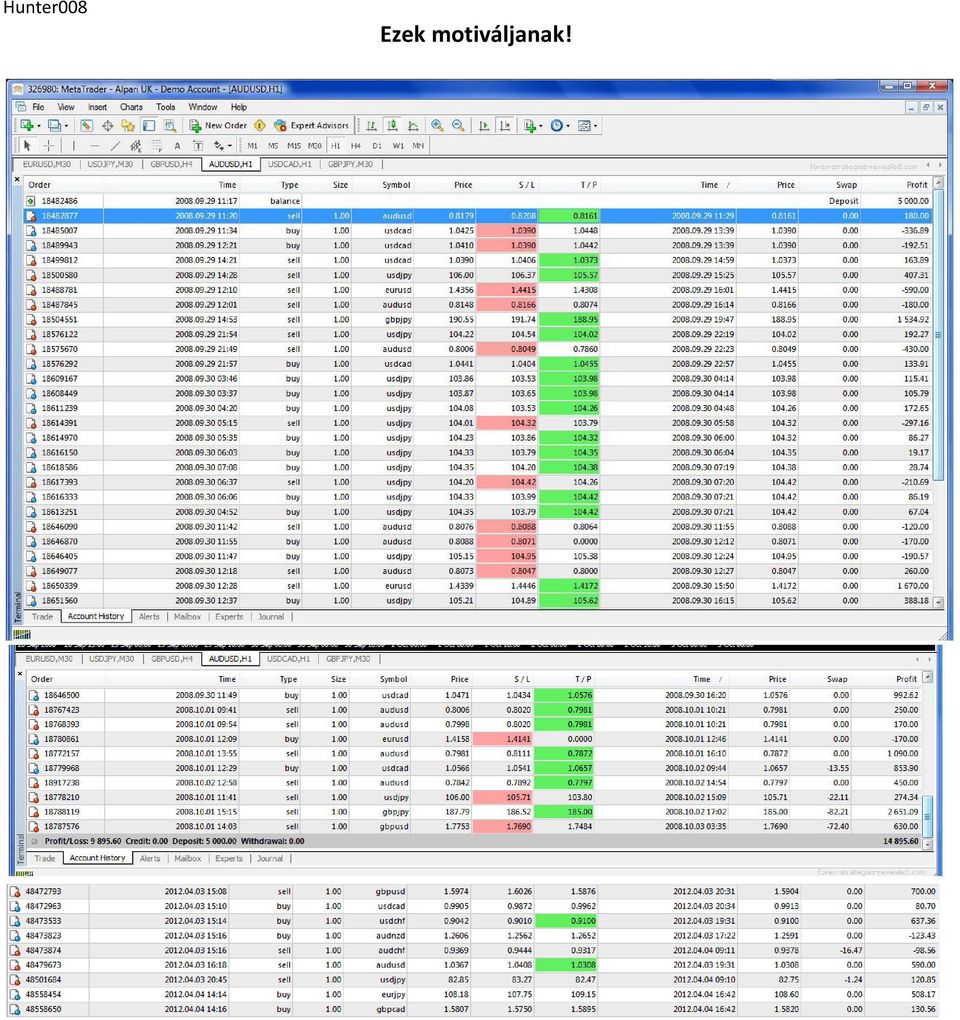Click the Expert Advisors button
Screen dimensions: 960x1020
pyautogui.click(x=312, y=126)
